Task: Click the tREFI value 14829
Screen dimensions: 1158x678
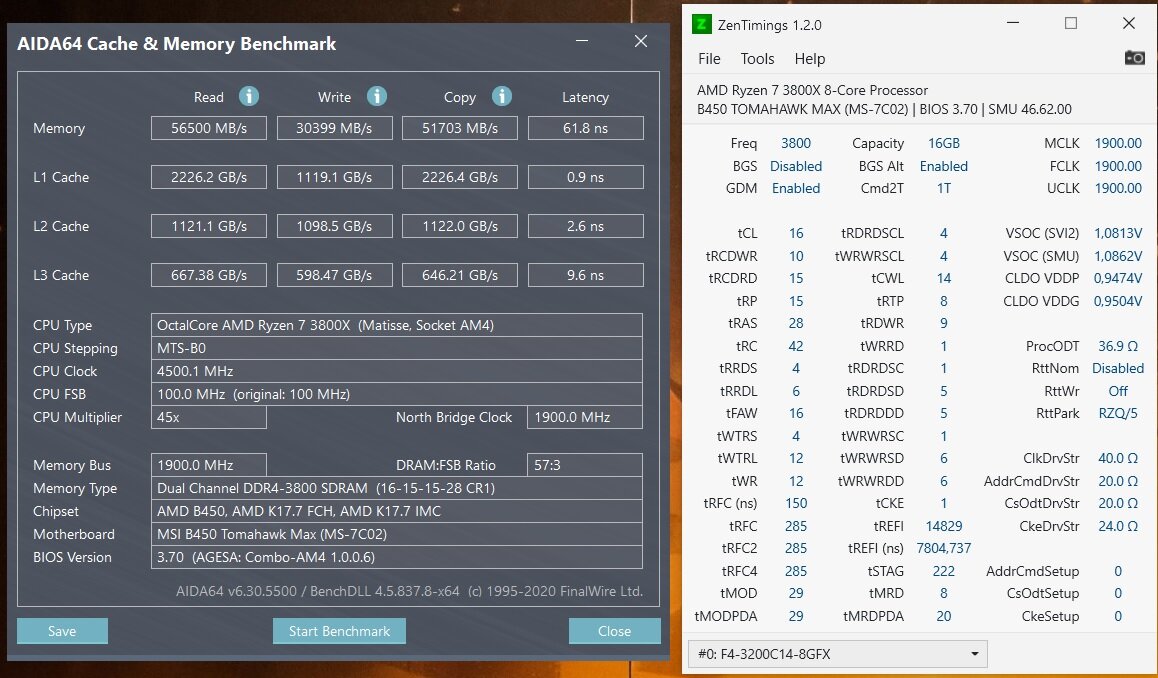Action: click(x=944, y=526)
